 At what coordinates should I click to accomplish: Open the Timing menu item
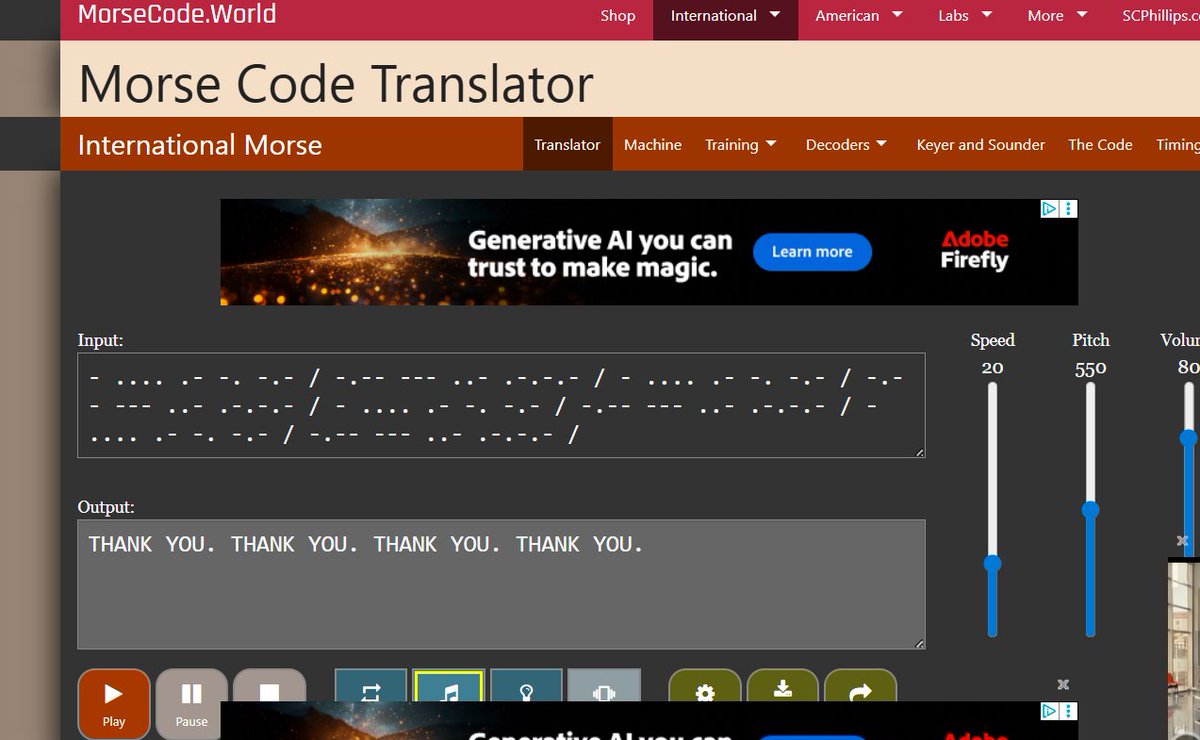(x=1177, y=145)
